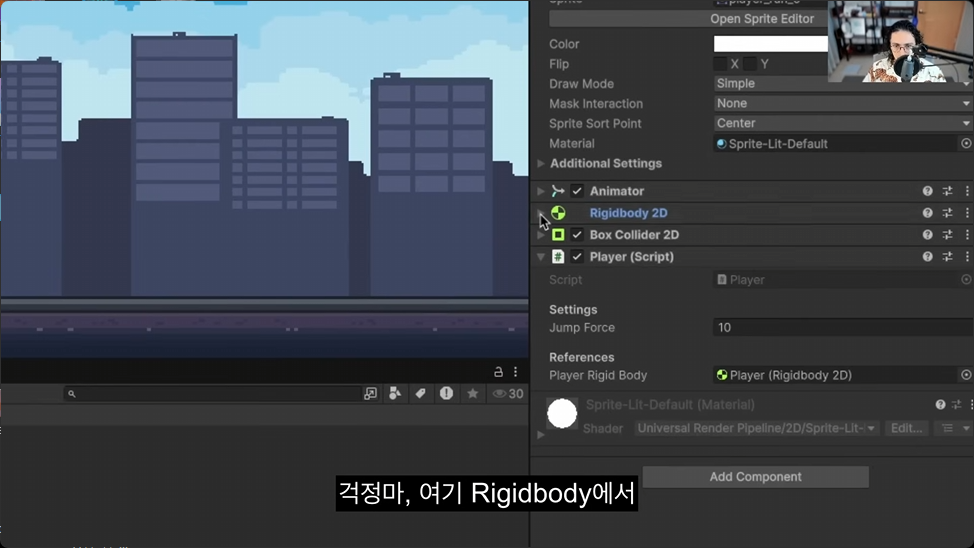Open Box Collider 2D presets icon
This screenshot has height=548, width=974.
point(947,235)
